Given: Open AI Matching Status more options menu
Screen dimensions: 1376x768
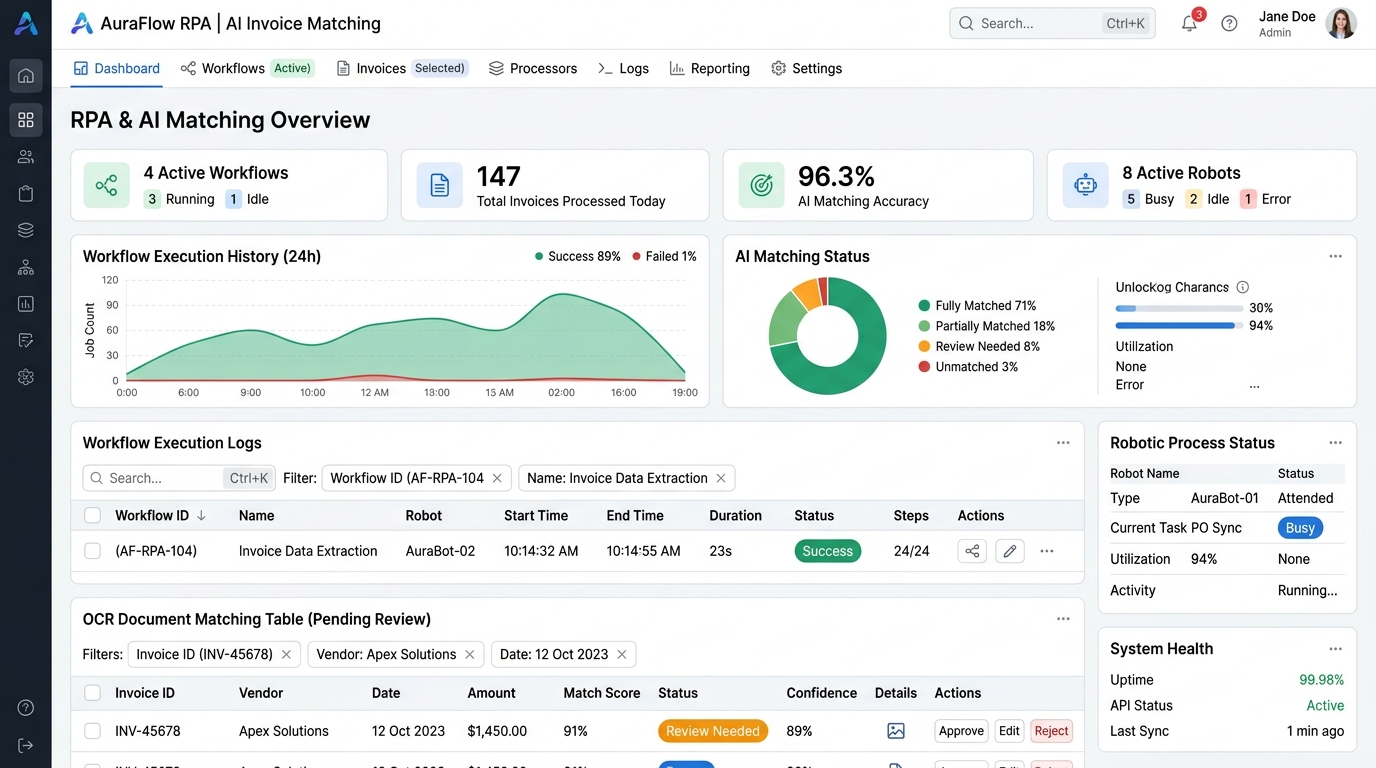Looking at the screenshot, I should click(1335, 256).
